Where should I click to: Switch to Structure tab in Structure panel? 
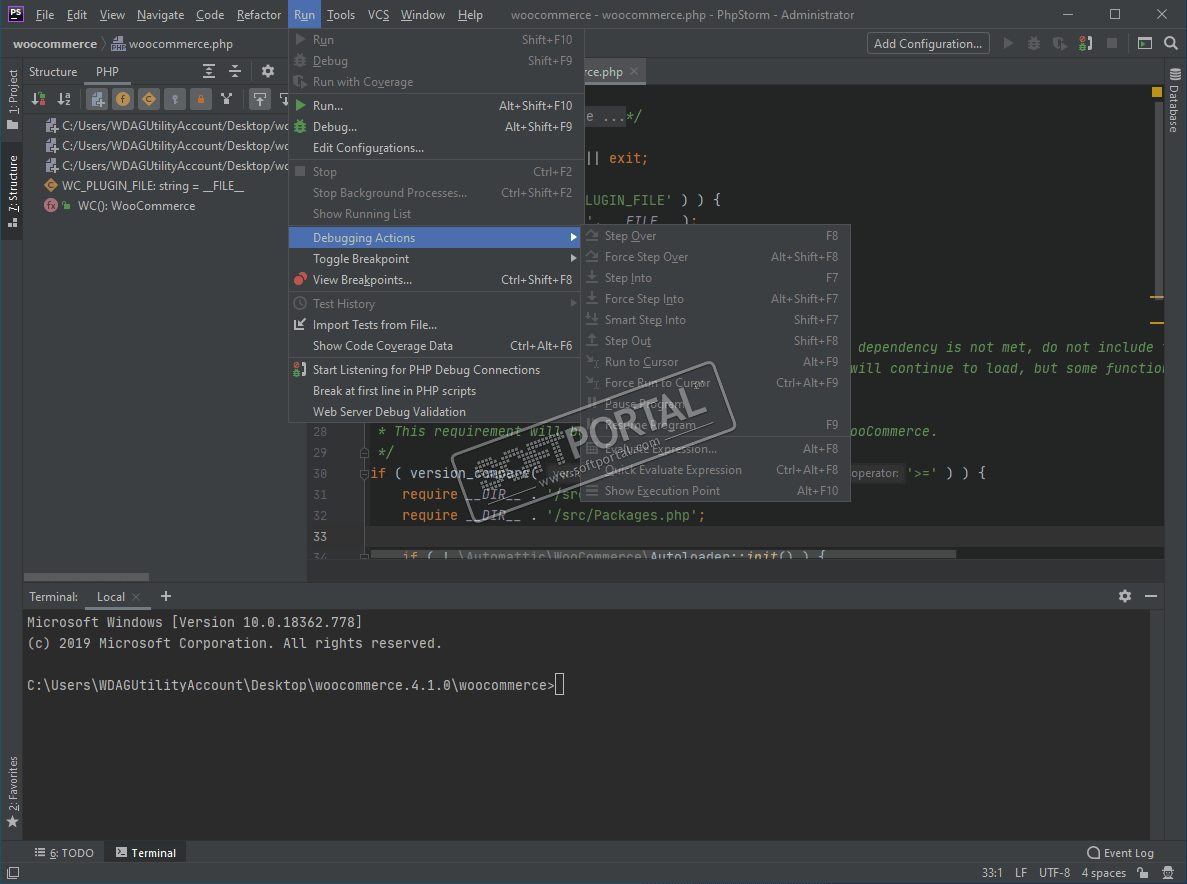click(x=53, y=72)
